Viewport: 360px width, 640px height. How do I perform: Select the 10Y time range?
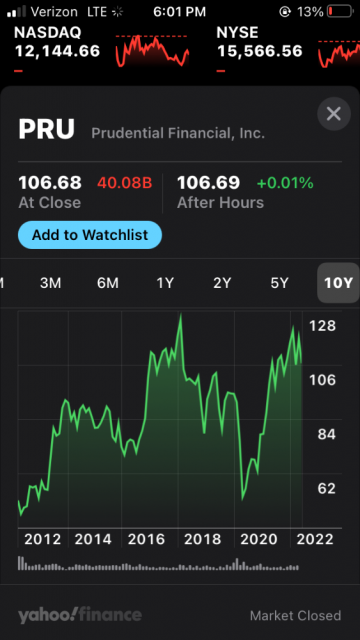pyautogui.click(x=338, y=283)
